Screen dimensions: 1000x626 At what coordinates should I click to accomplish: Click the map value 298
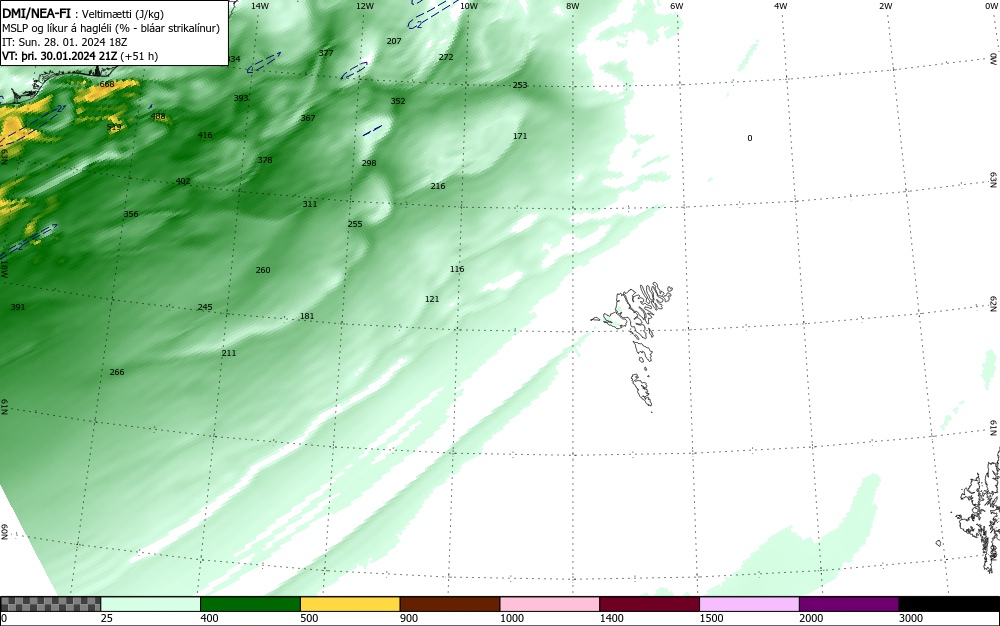pyautogui.click(x=369, y=163)
